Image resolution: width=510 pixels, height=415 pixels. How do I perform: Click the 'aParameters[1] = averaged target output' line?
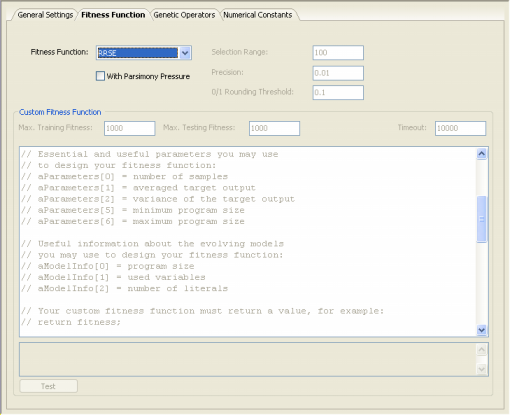[x=138, y=188]
